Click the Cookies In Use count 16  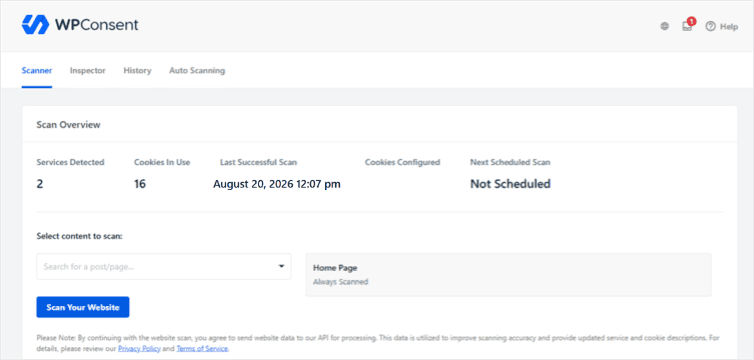(140, 184)
